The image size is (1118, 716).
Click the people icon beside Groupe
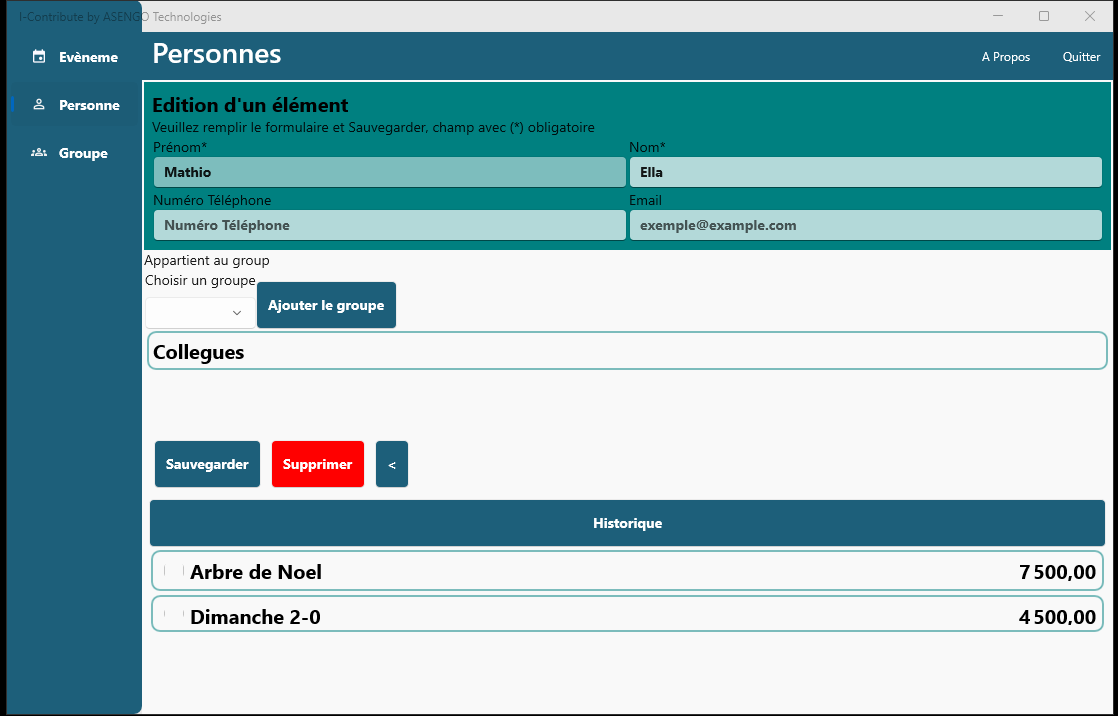click(39, 153)
